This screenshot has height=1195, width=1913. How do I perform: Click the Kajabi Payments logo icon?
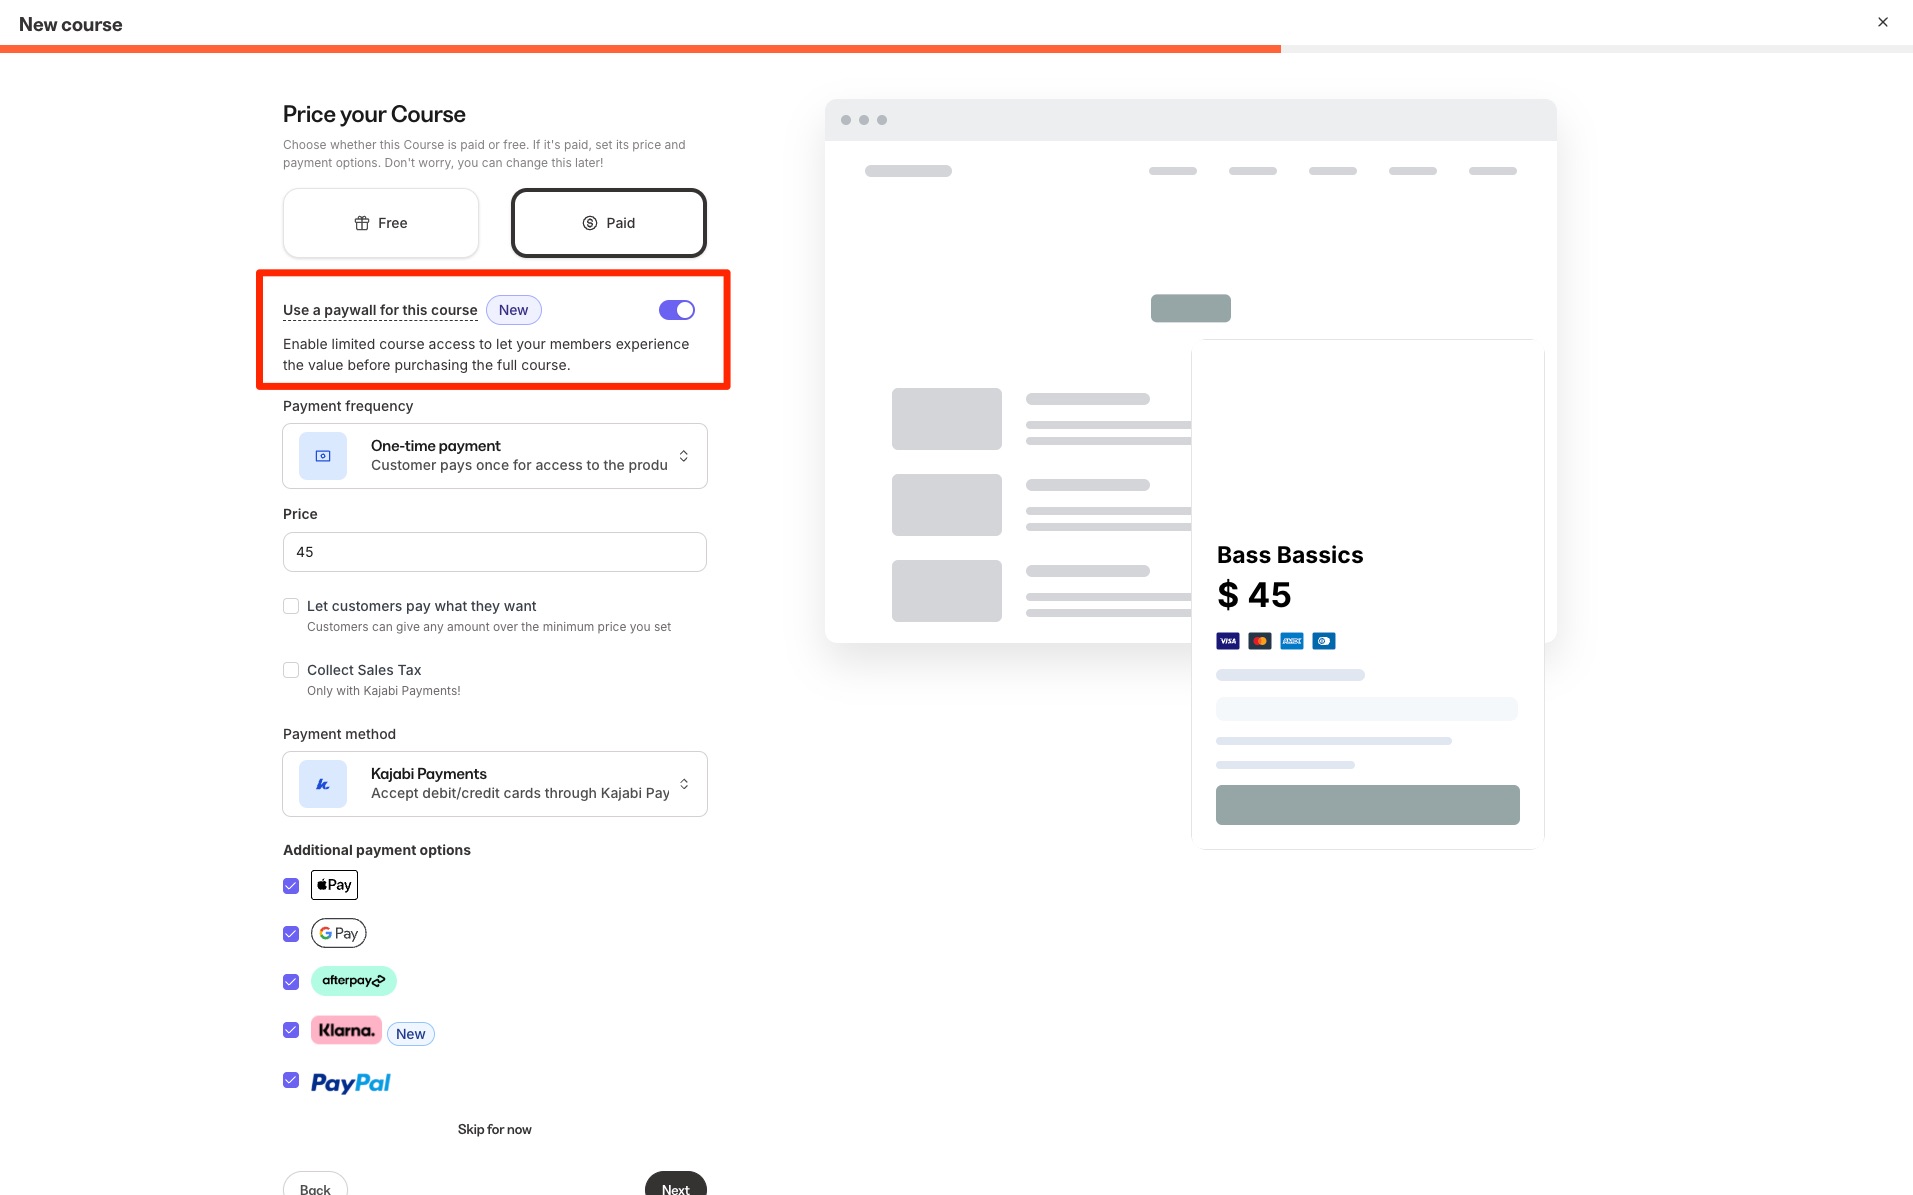323,784
